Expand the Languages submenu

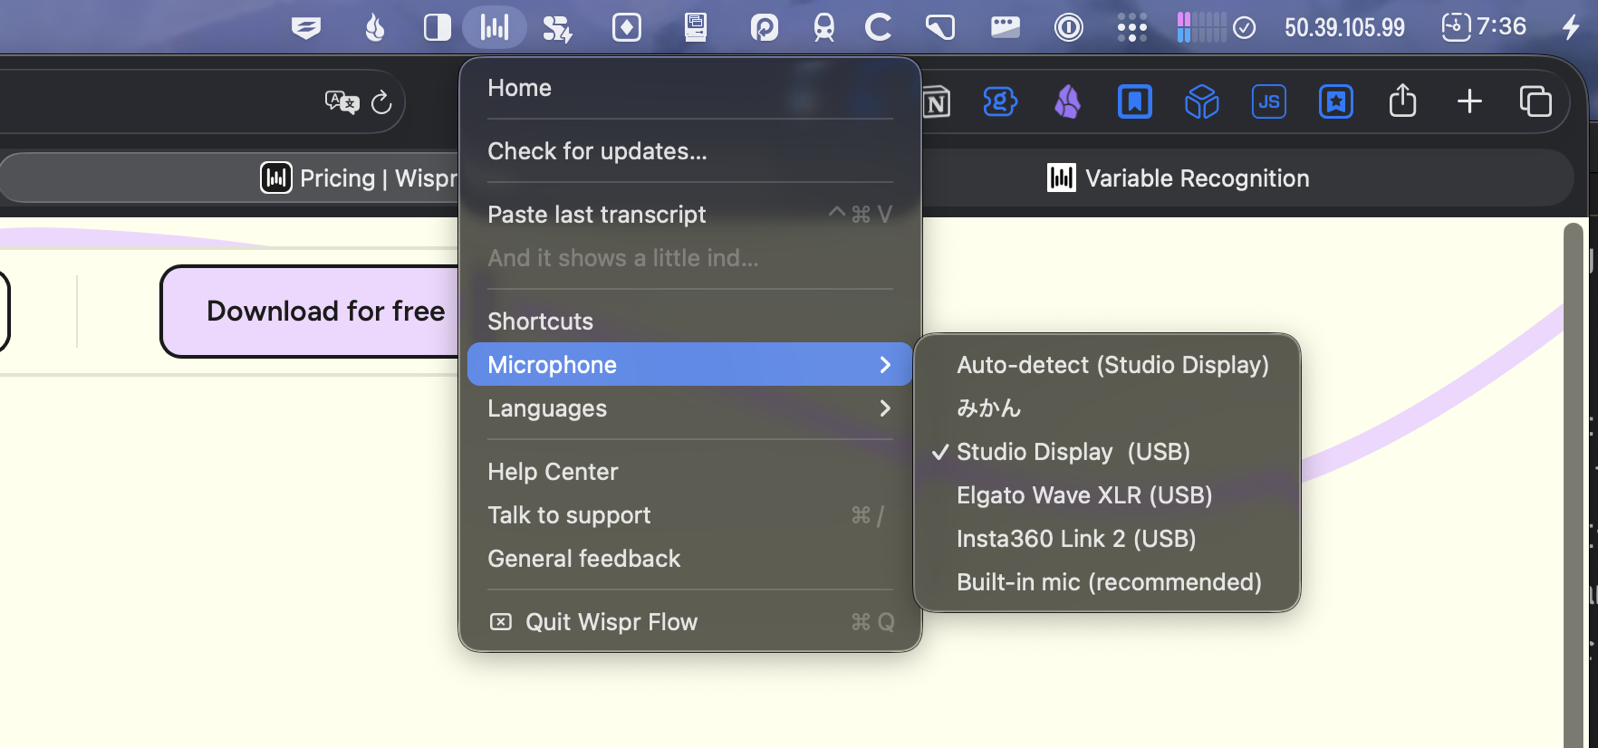(689, 408)
